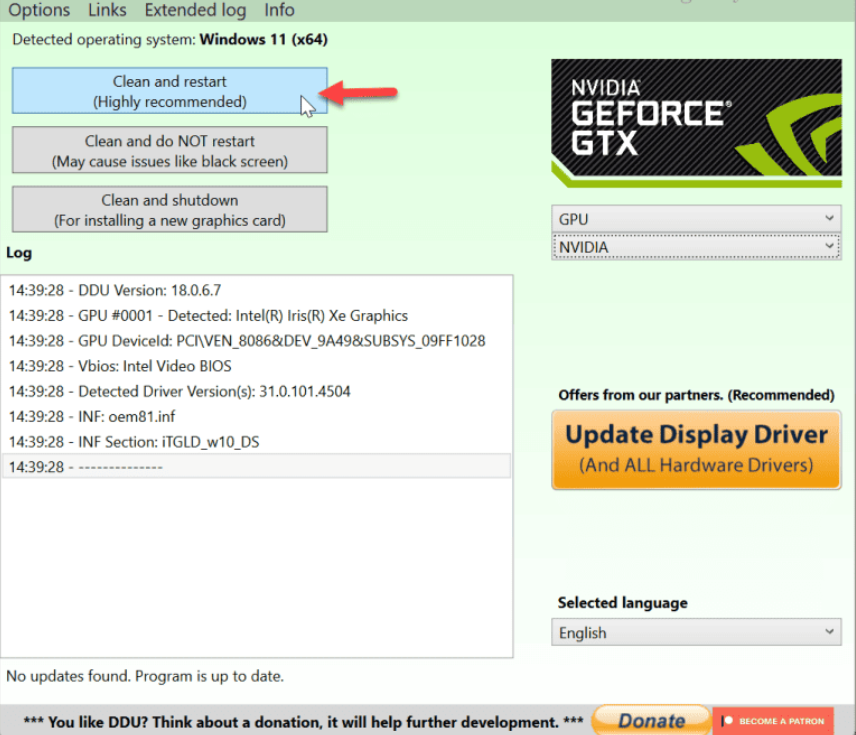Select the Vbios: Intel Video BIOS log line
The image size is (856, 735).
coord(120,366)
